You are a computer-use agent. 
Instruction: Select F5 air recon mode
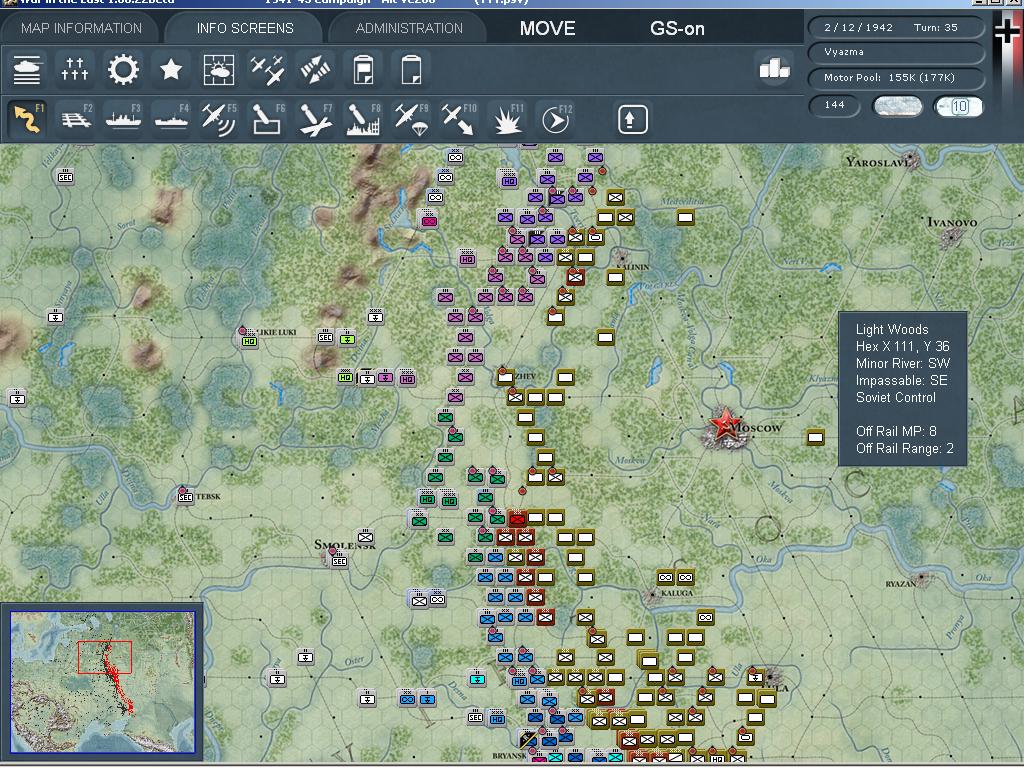[219, 119]
